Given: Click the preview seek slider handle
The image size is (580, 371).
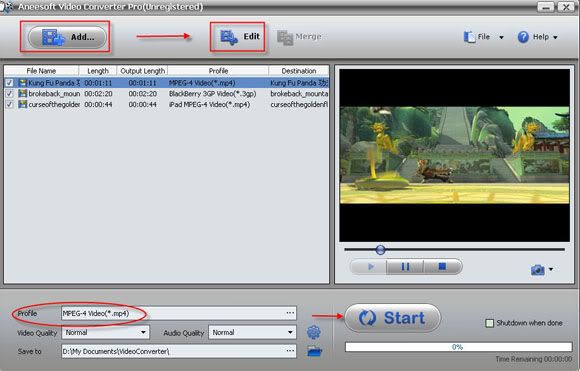Looking at the screenshot, I should pyautogui.click(x=380, y=250).
